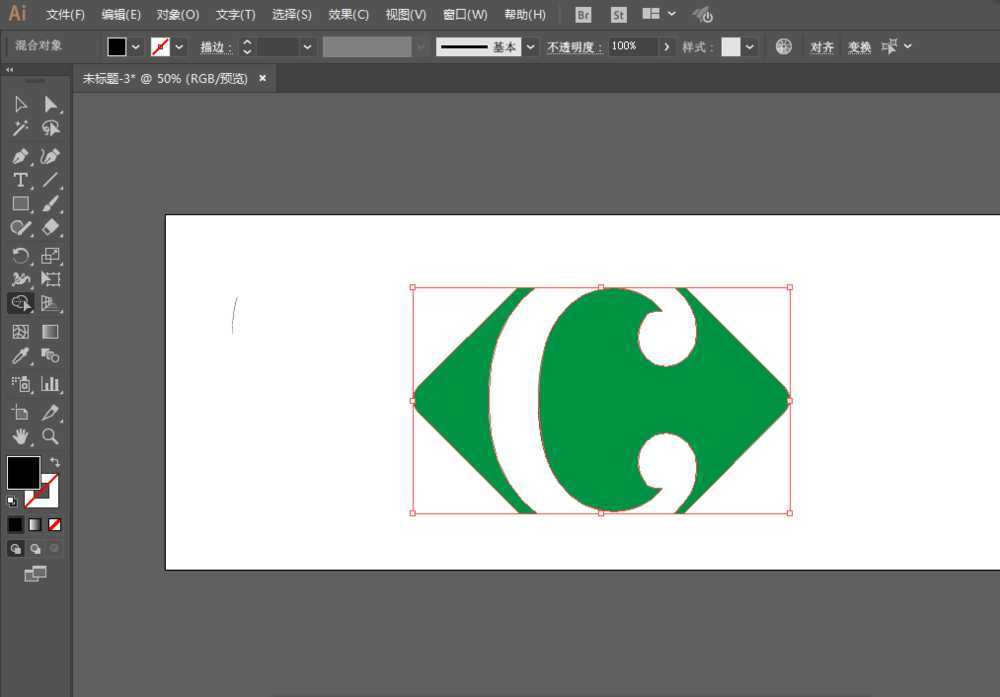Click the 对齐 button in options bar
The height and width of the screenshot is (697, 1000).
pyautogui.click(x=822, y=46)
